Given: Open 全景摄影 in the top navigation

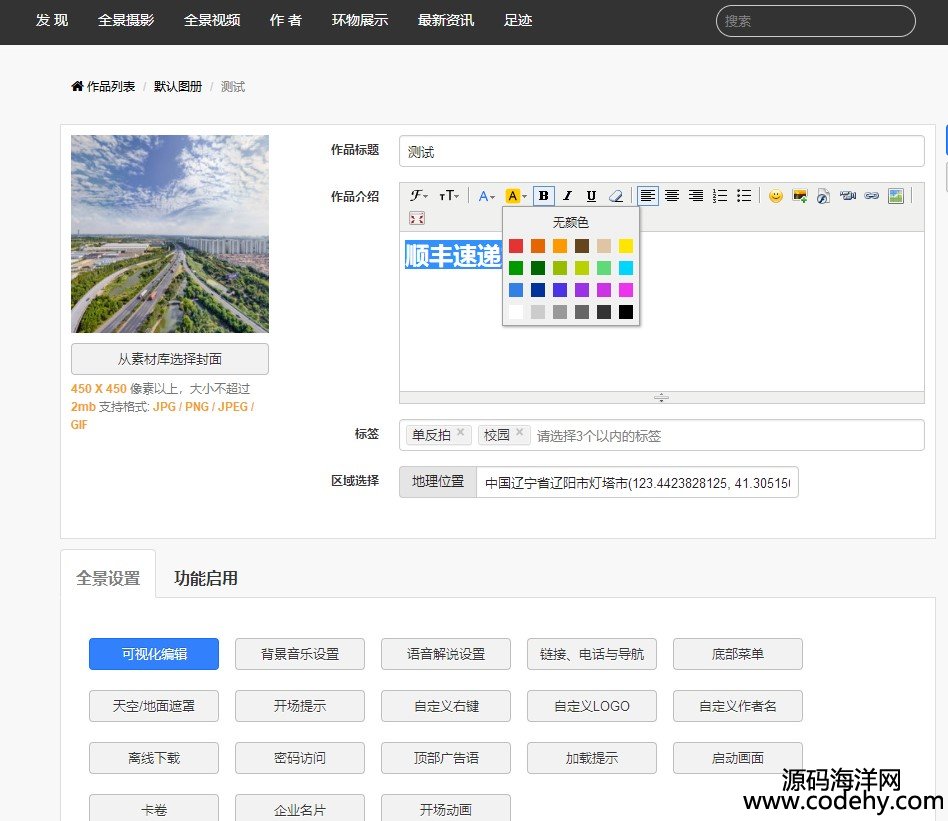Looking at the screenshot, I should (x=126, y=21).
